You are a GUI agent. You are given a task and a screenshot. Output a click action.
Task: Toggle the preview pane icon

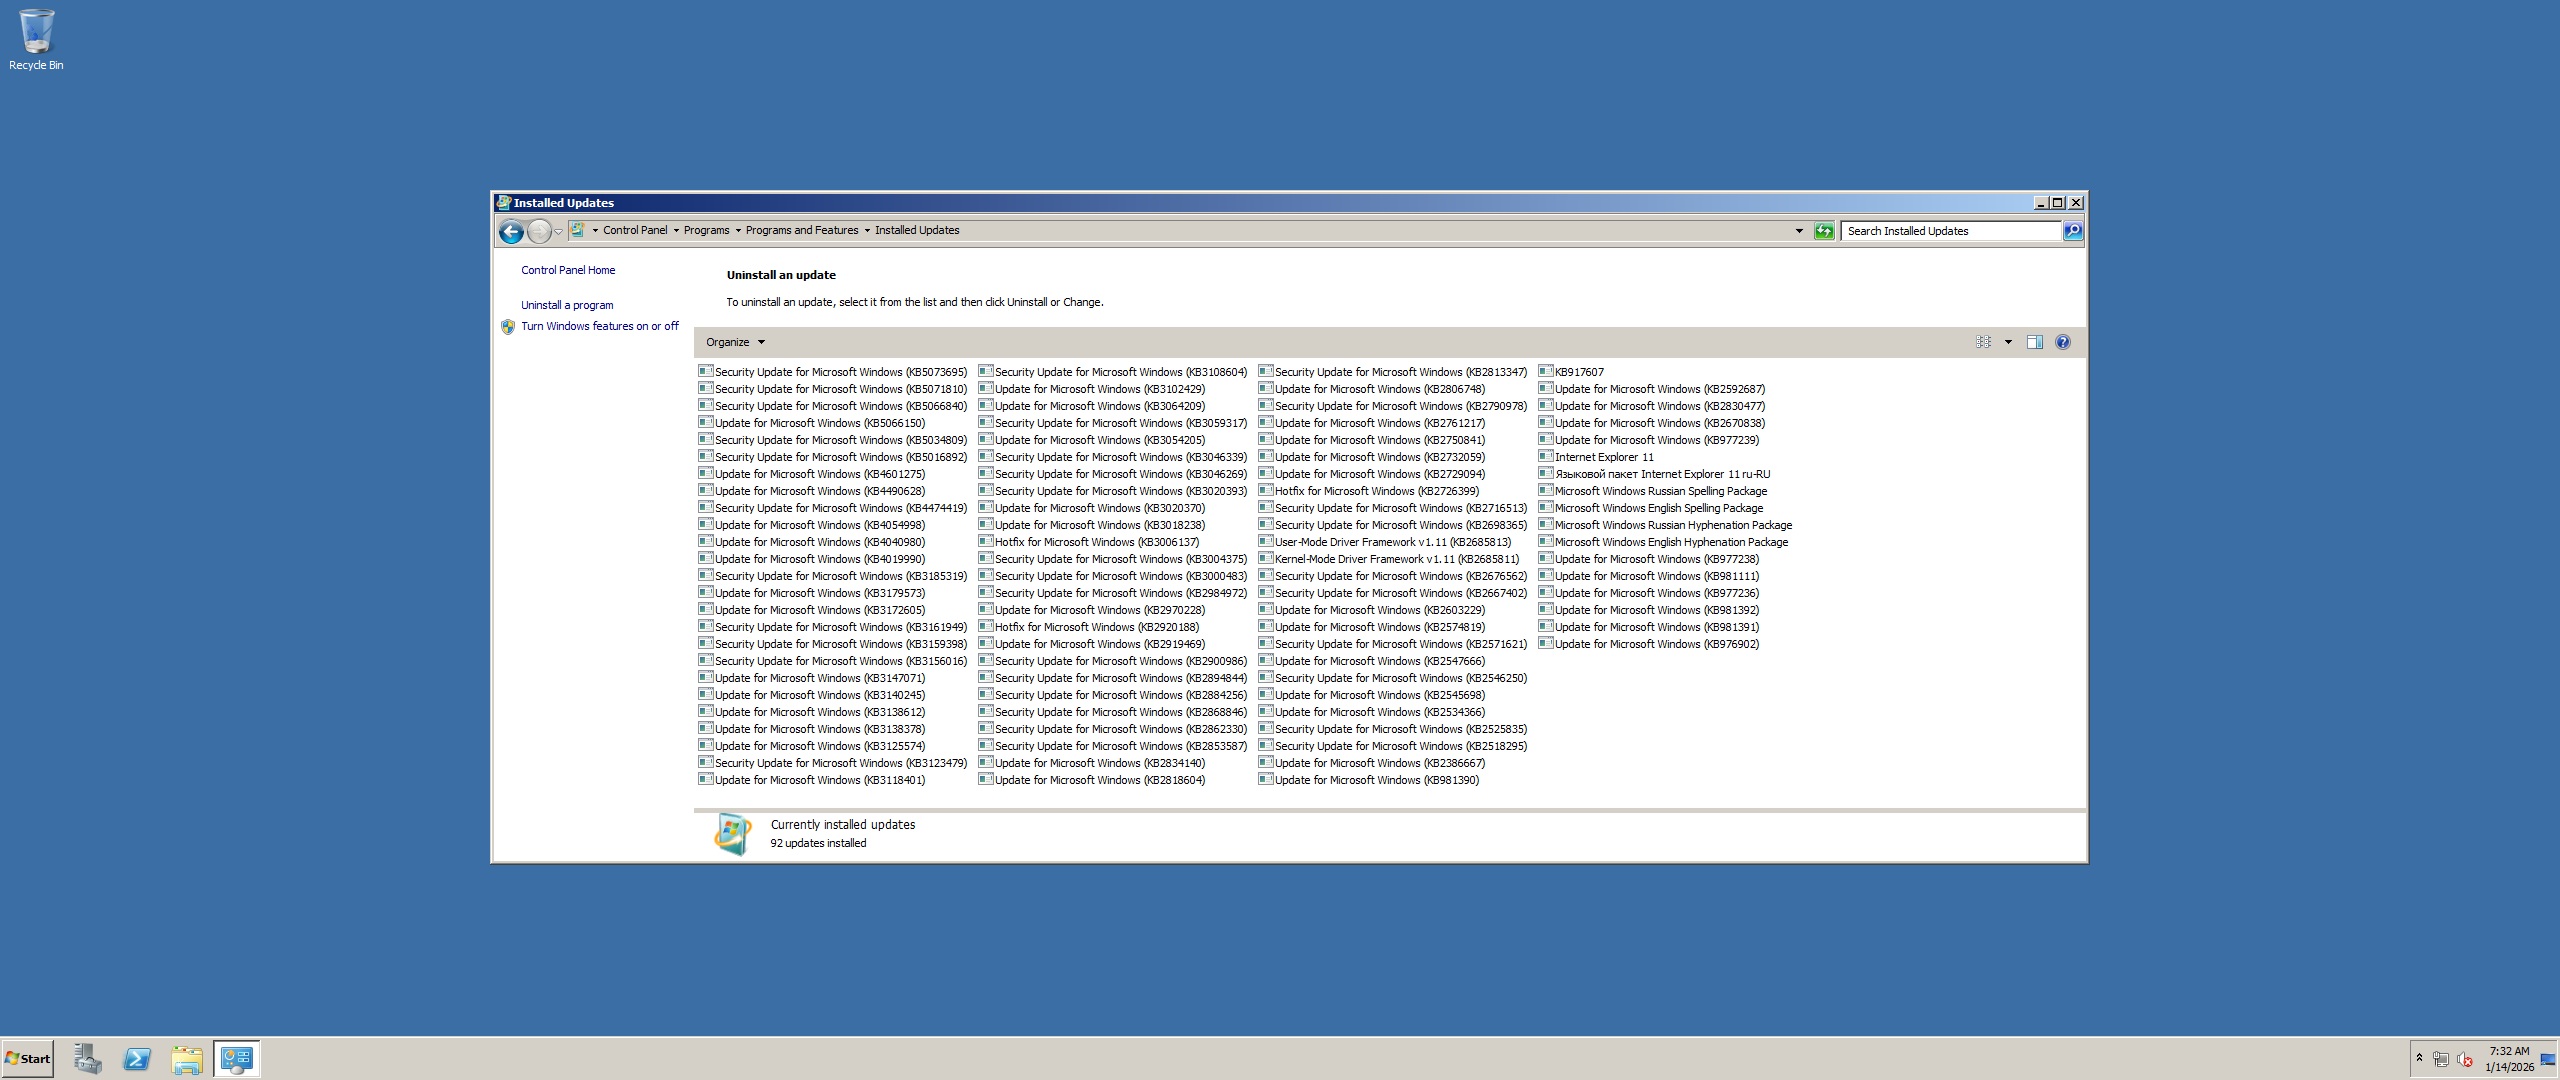tap(2034, 342)
